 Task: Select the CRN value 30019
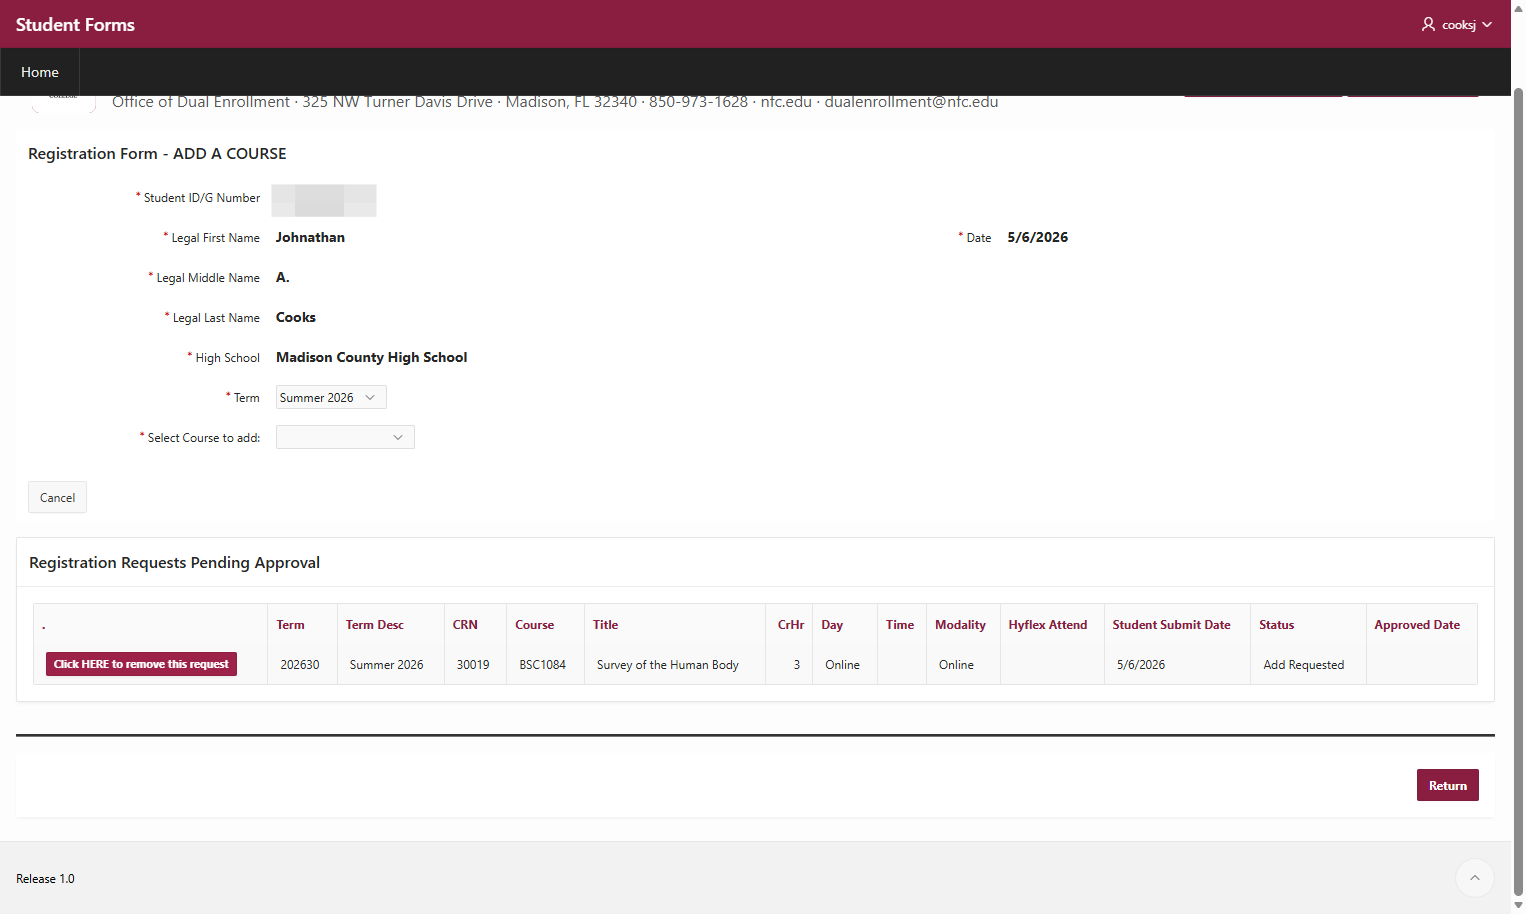pyautogui.click(x=473, y=665)
